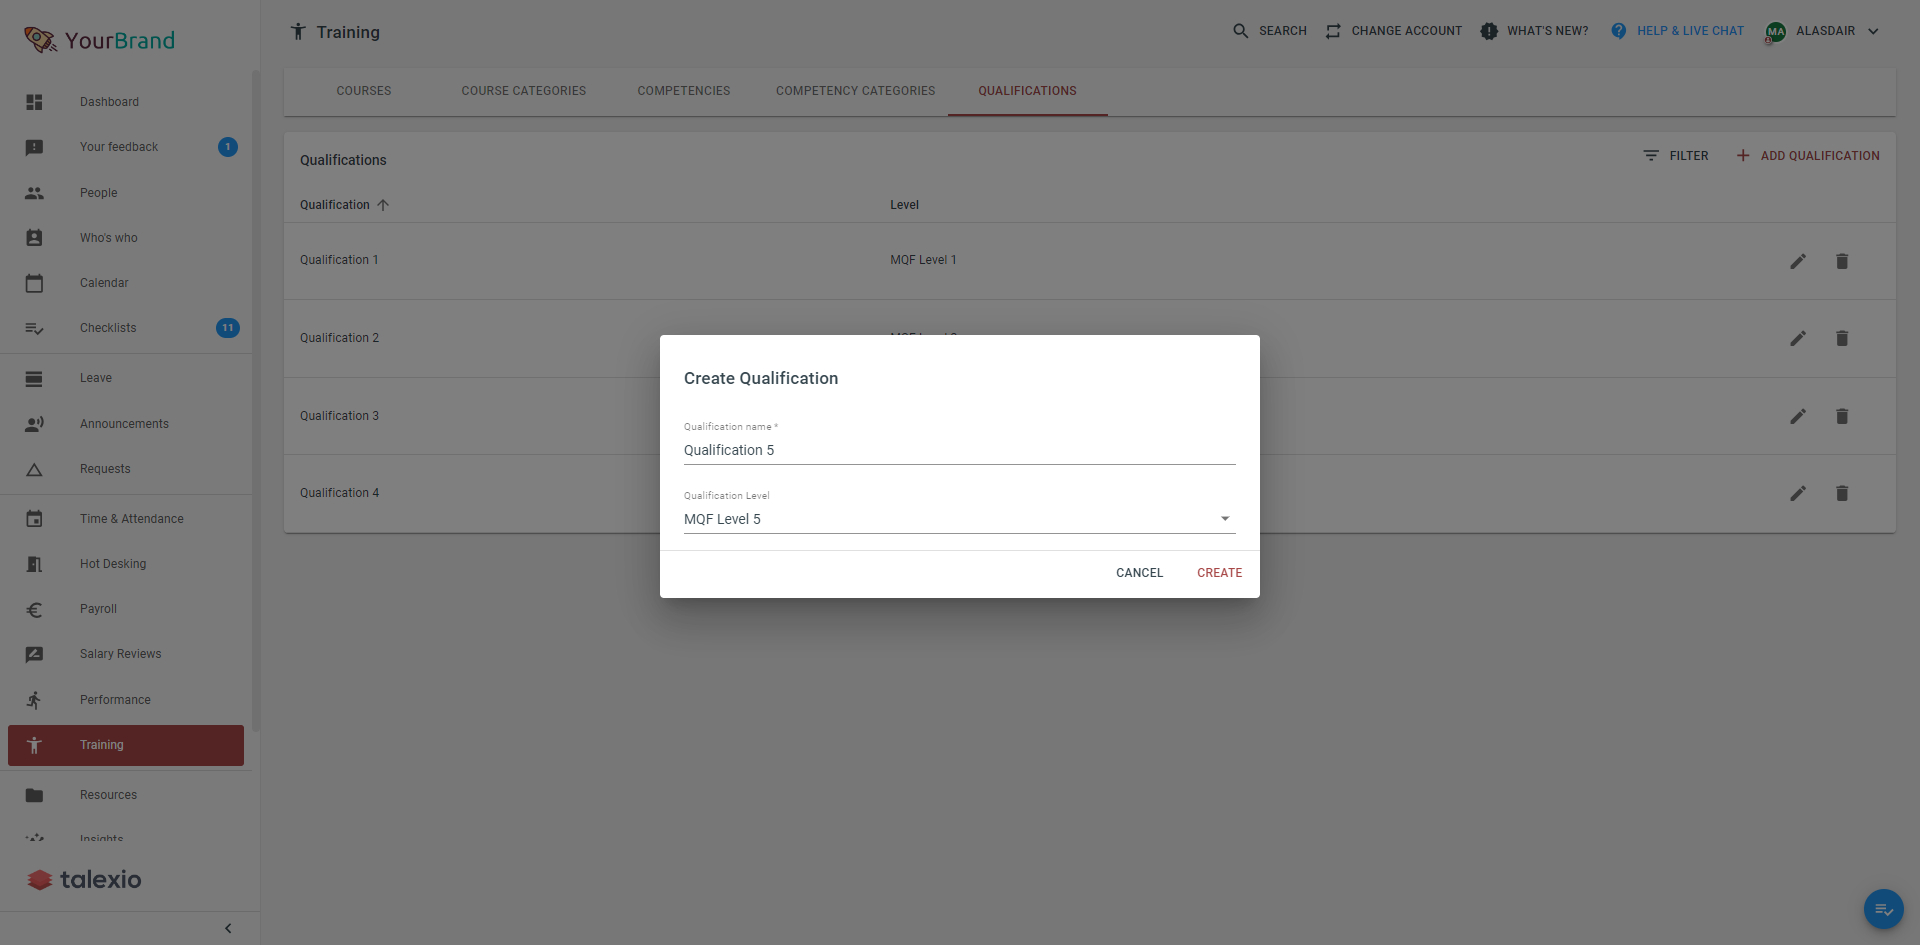
Task: Delete Qualification 4 with trash icon
Action: point(1842,493)
